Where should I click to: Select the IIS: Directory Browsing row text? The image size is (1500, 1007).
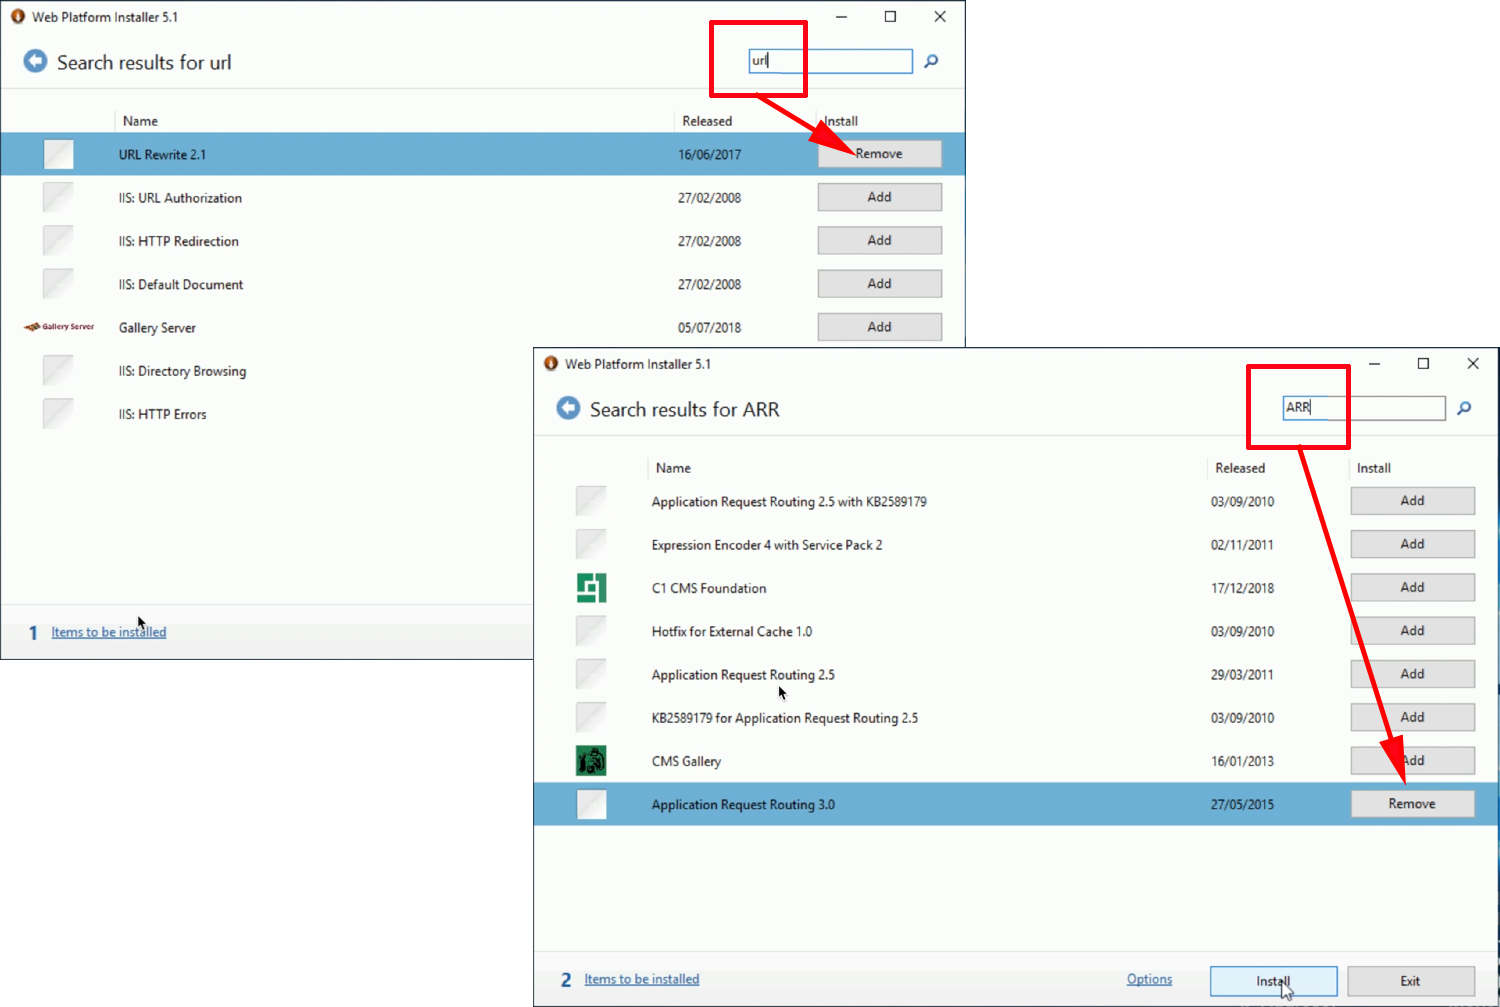182,371
